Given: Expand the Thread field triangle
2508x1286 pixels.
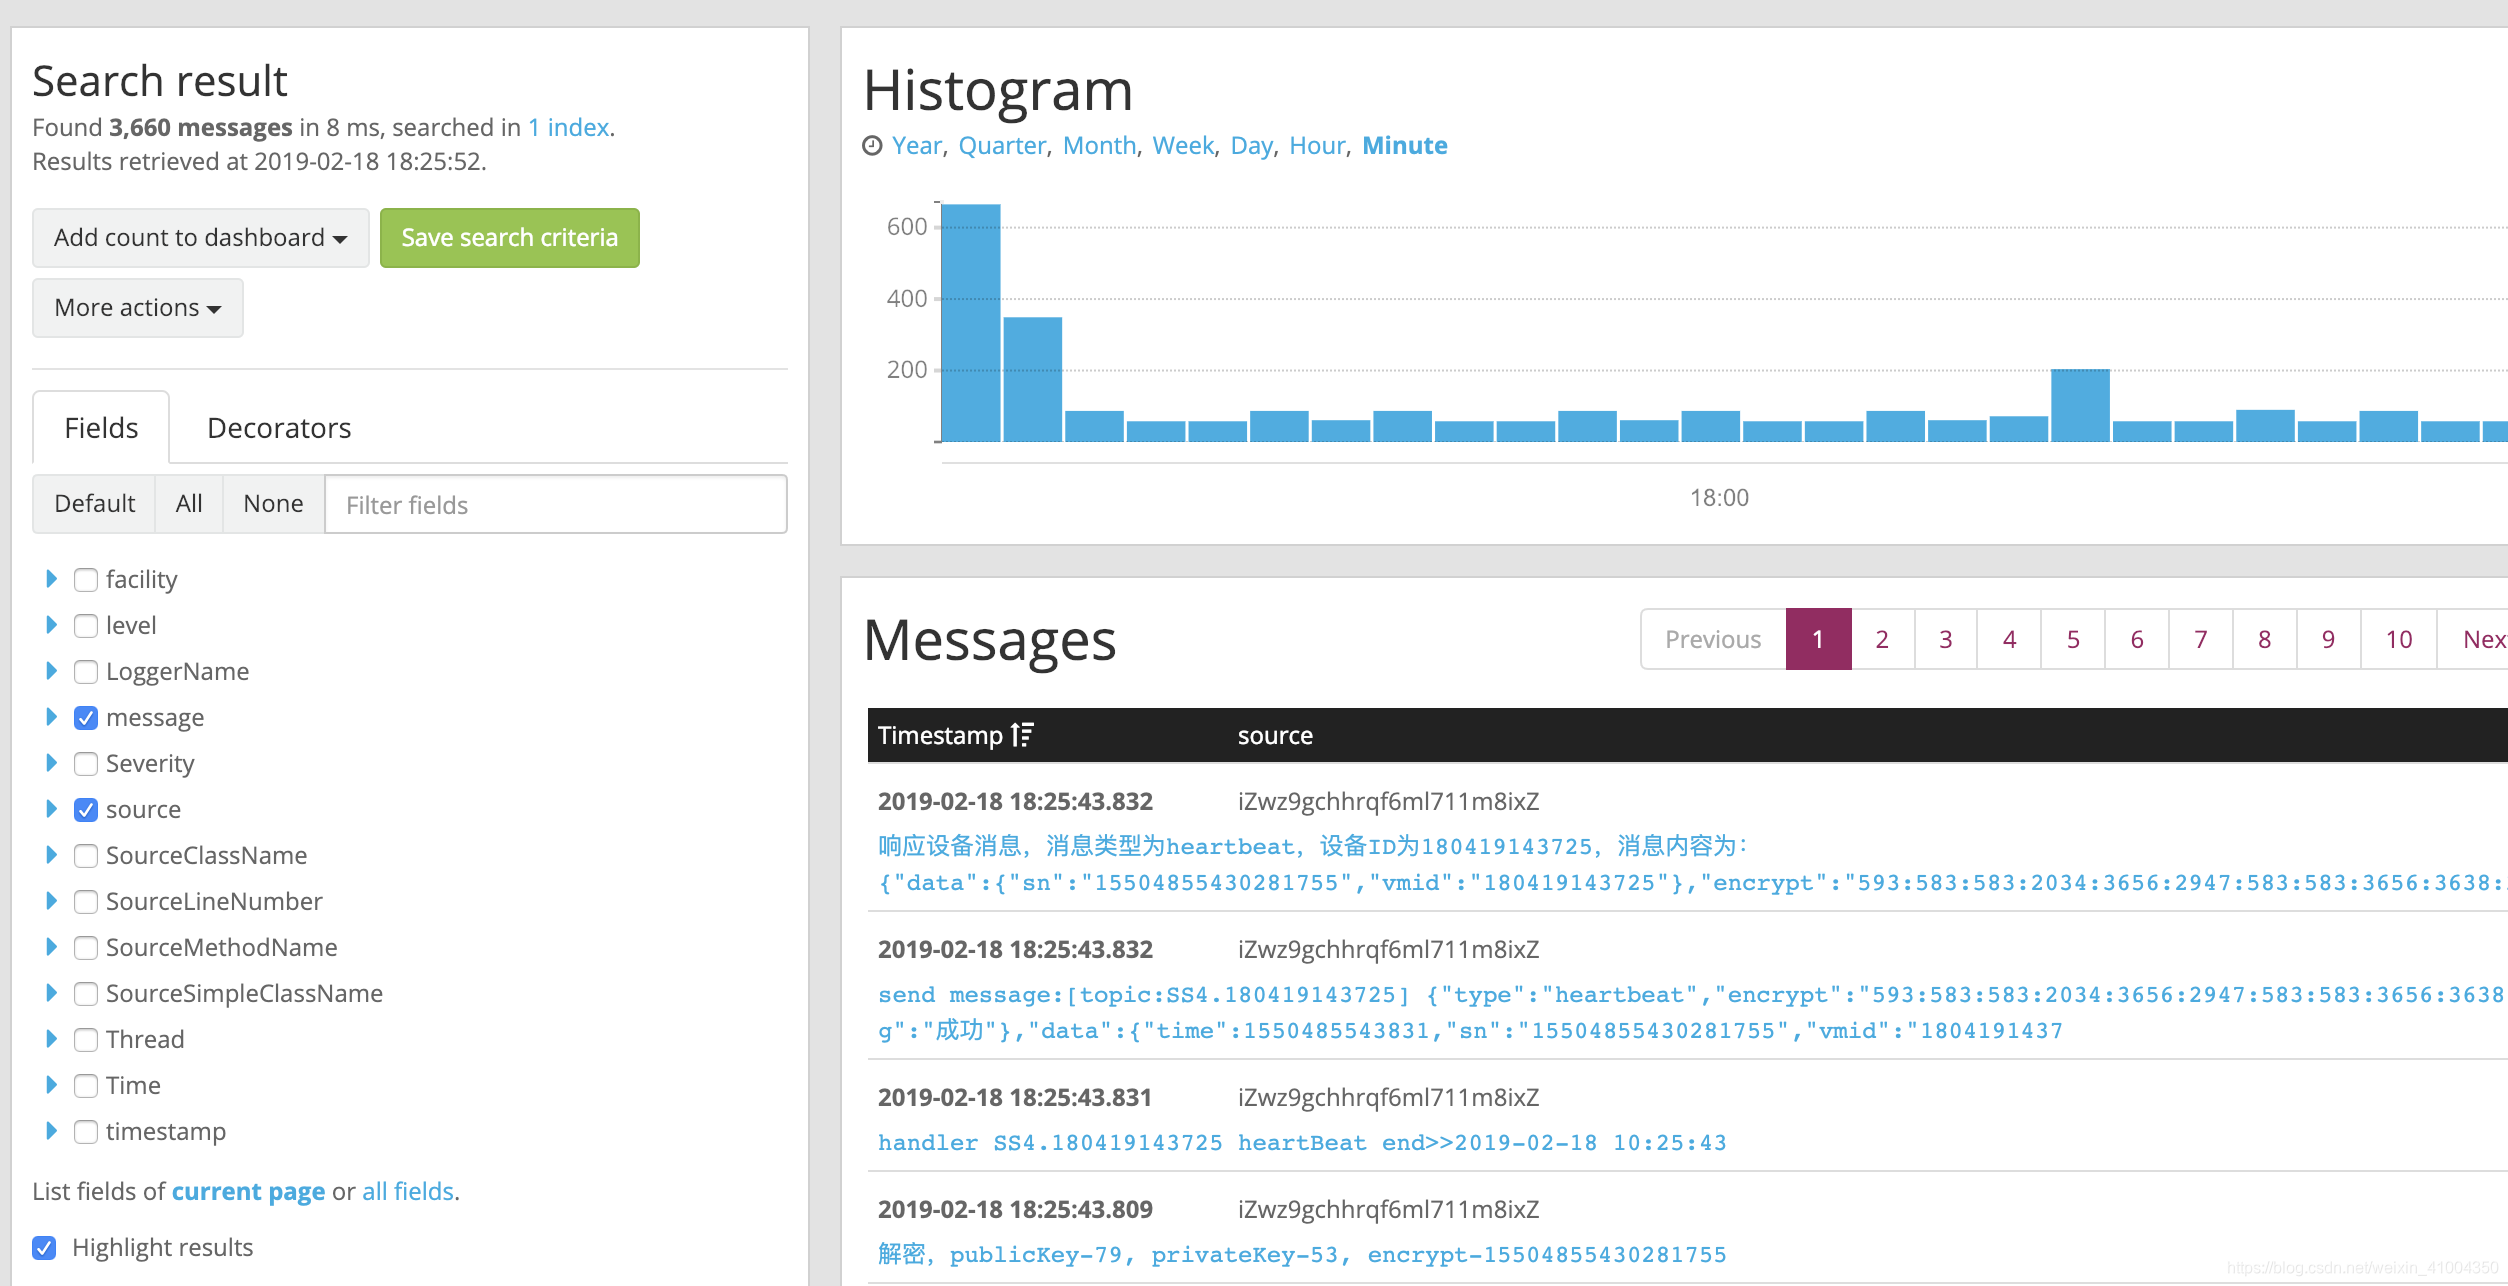Looking at the screenshot, I should click(x=51, y=1039).
